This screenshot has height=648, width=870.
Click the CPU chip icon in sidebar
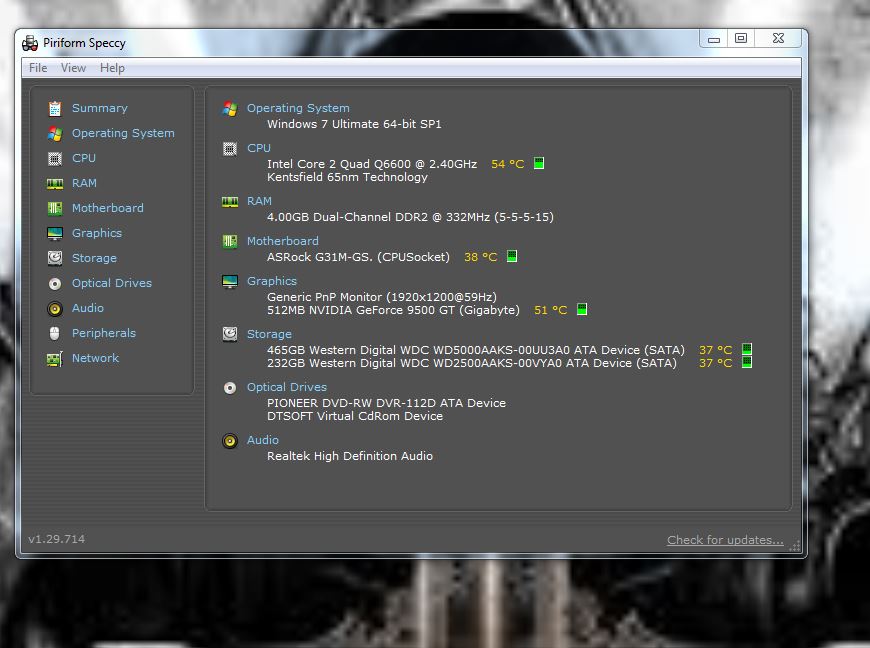(x=55, y=159)
